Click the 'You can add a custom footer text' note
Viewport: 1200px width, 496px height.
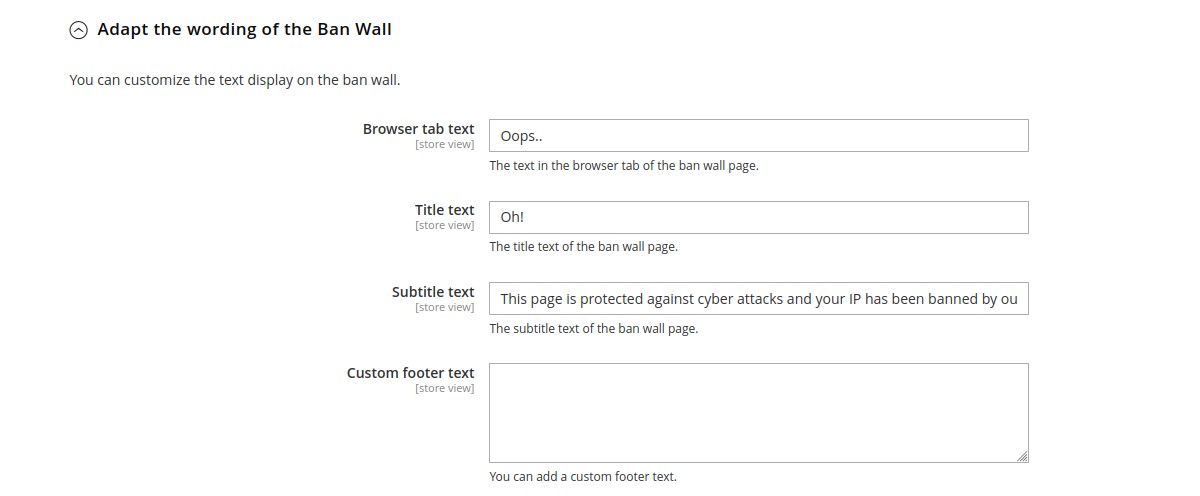pos(582,477)
